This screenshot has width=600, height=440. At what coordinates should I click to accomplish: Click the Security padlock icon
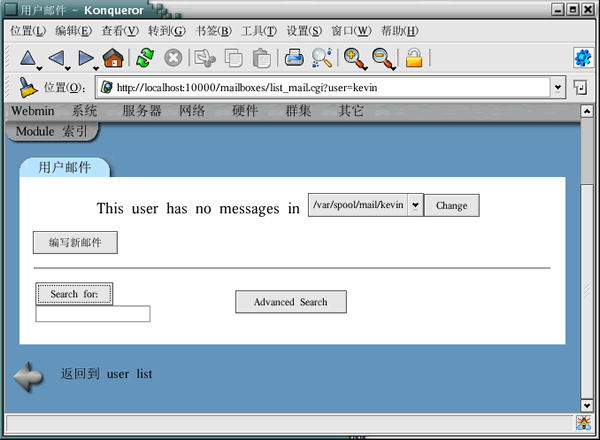(x=414, y=58)
